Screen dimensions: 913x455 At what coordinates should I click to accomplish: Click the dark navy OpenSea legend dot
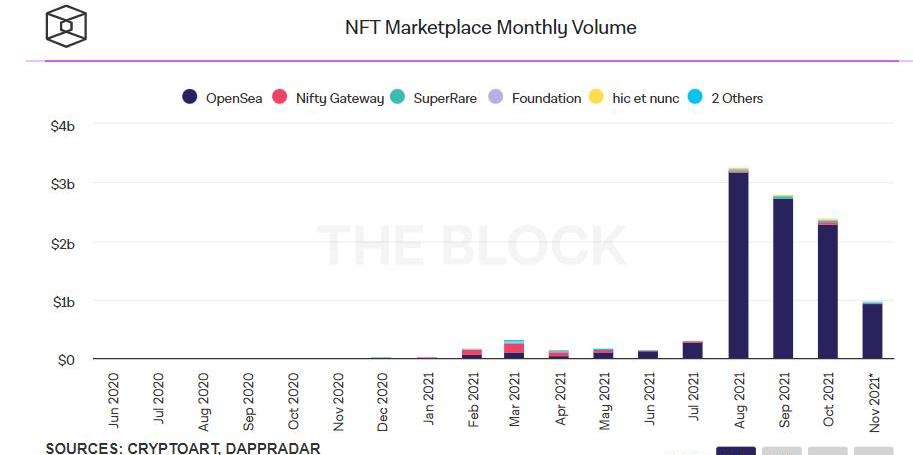point(190,98)
